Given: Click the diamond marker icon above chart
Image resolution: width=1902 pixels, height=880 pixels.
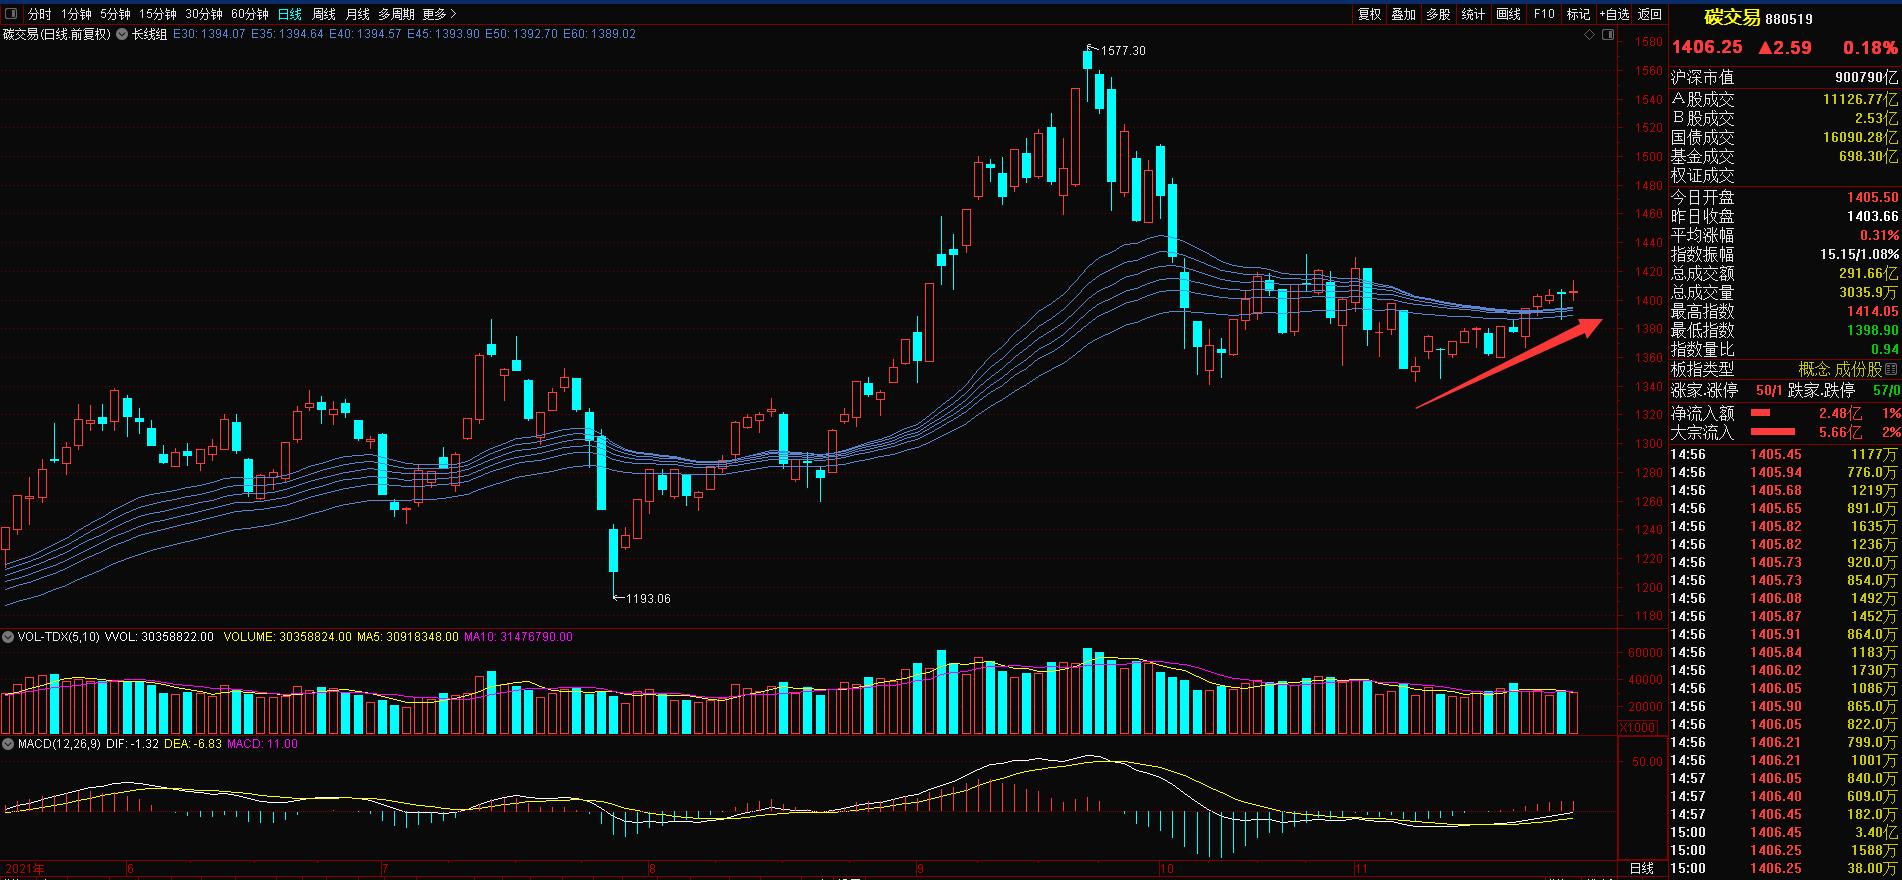Looking at the screenshot, I should (x=1590, y=34).
